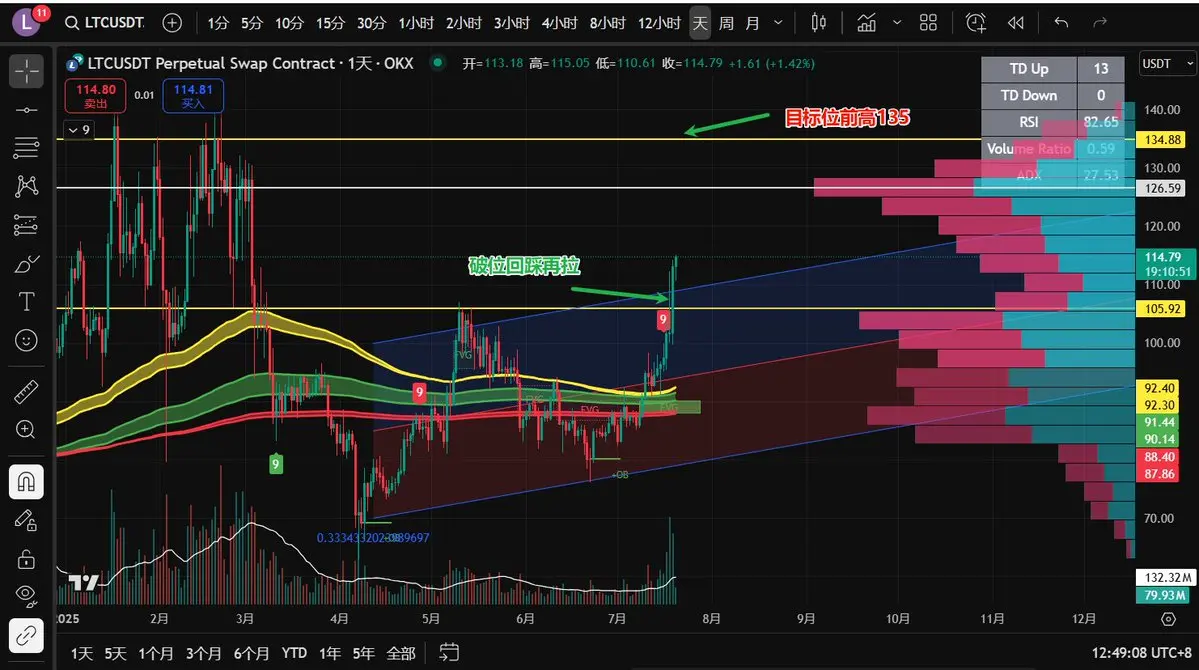Click the 114.80 sell button

coord(96,96)
